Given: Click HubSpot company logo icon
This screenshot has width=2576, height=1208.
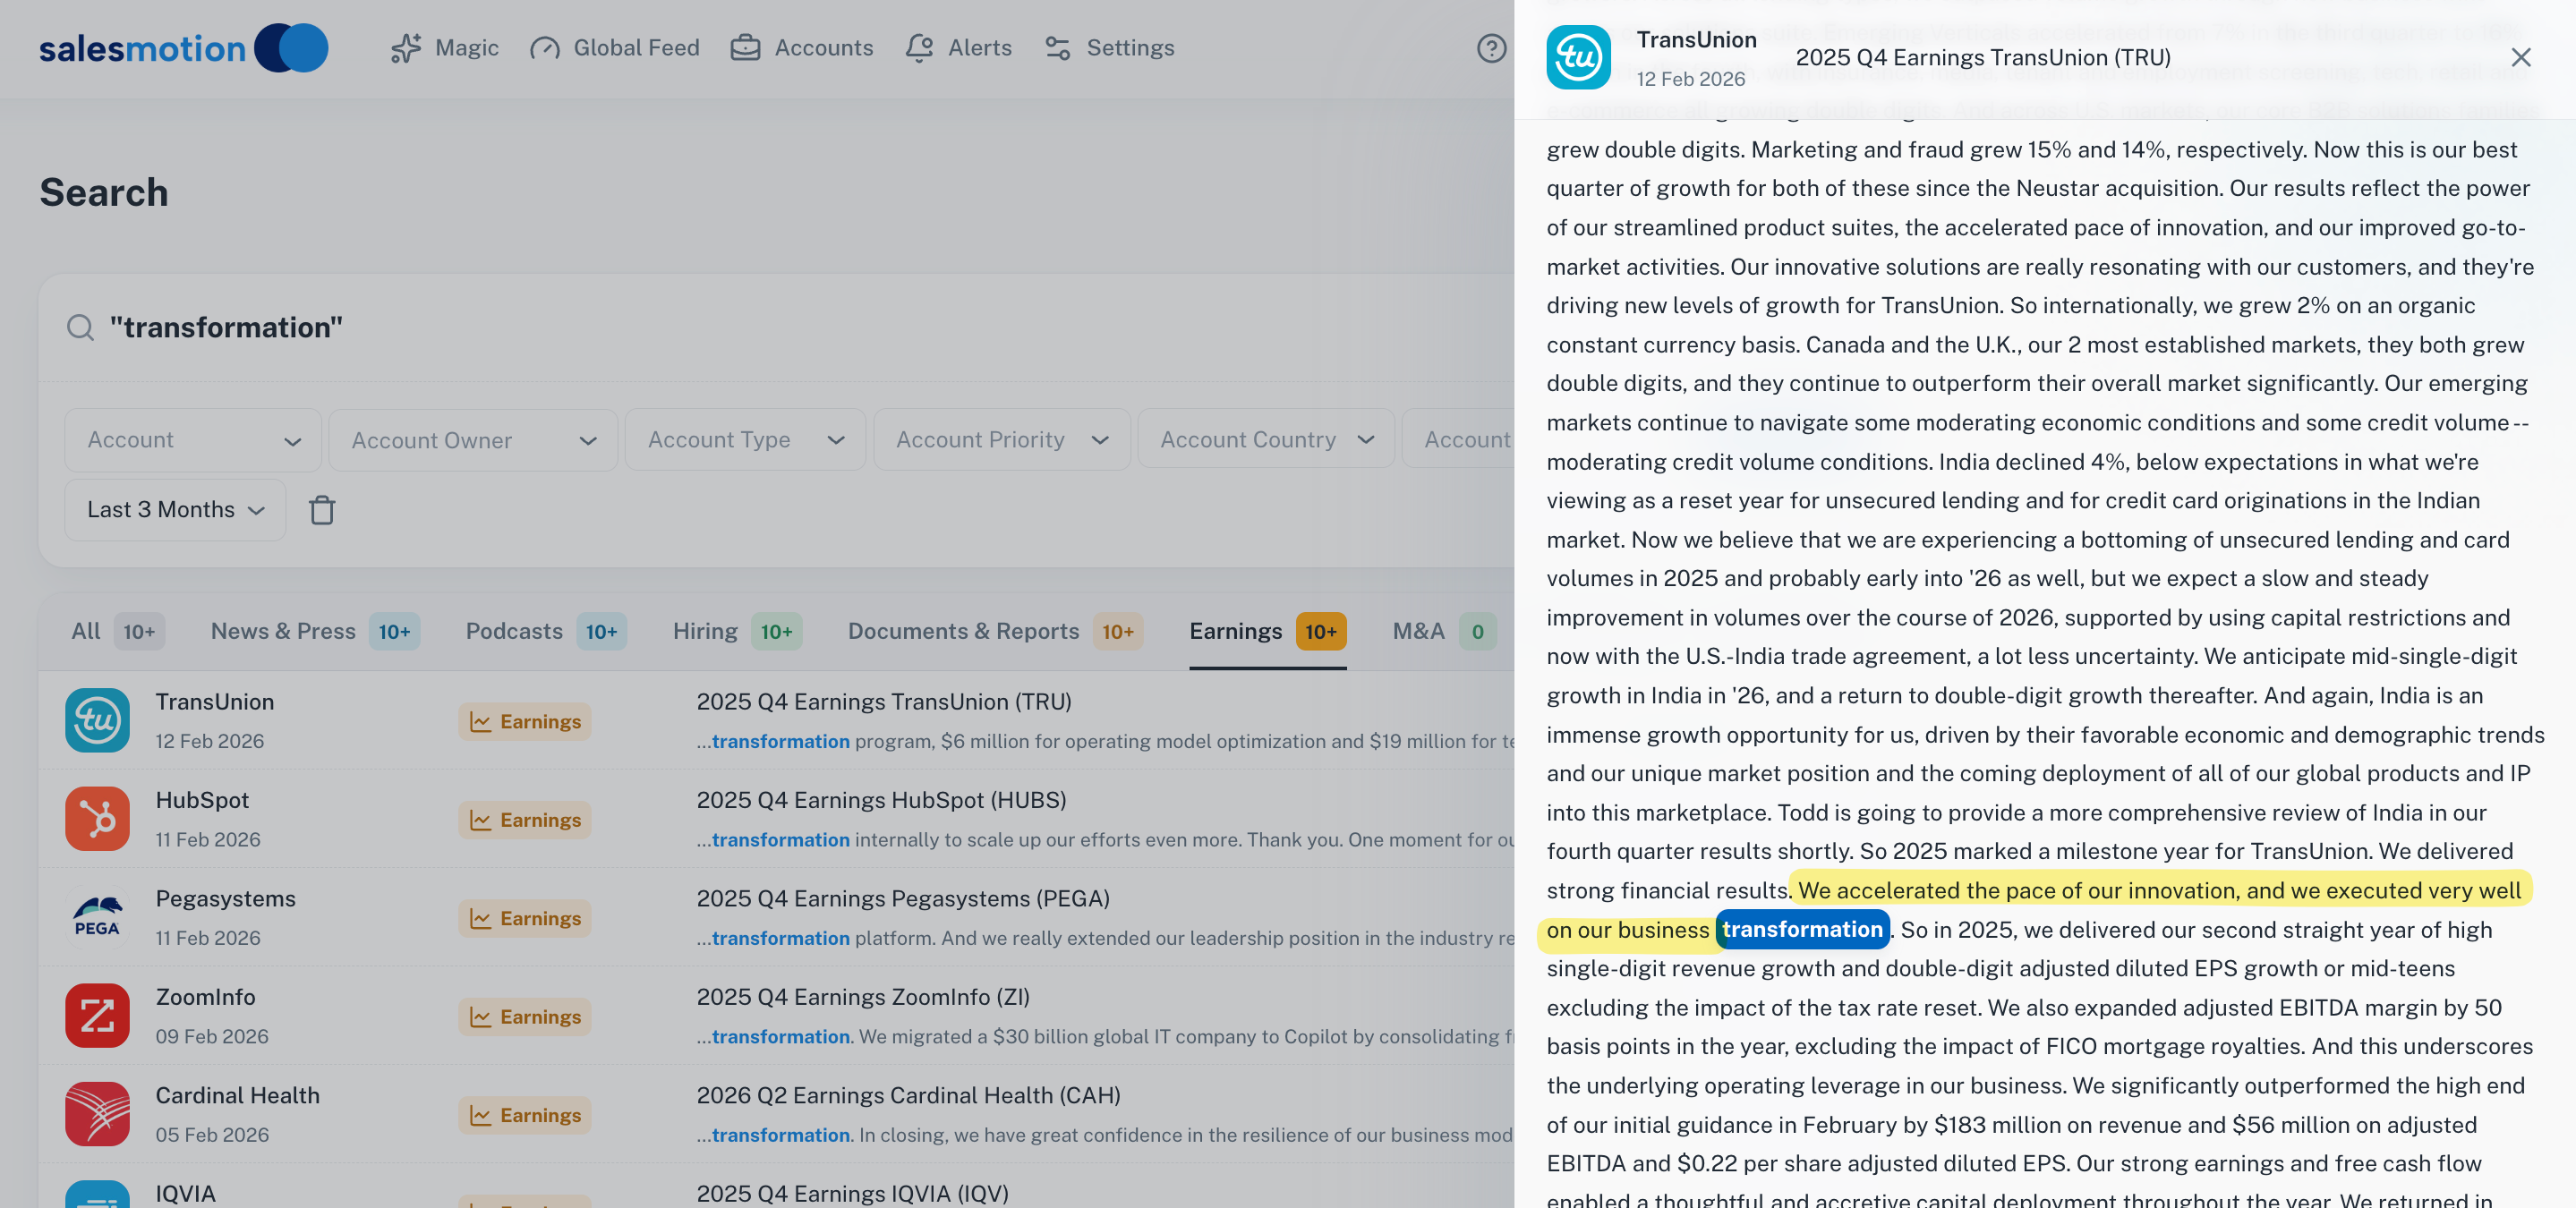Looking at the screenshot, I should [97, 819].
